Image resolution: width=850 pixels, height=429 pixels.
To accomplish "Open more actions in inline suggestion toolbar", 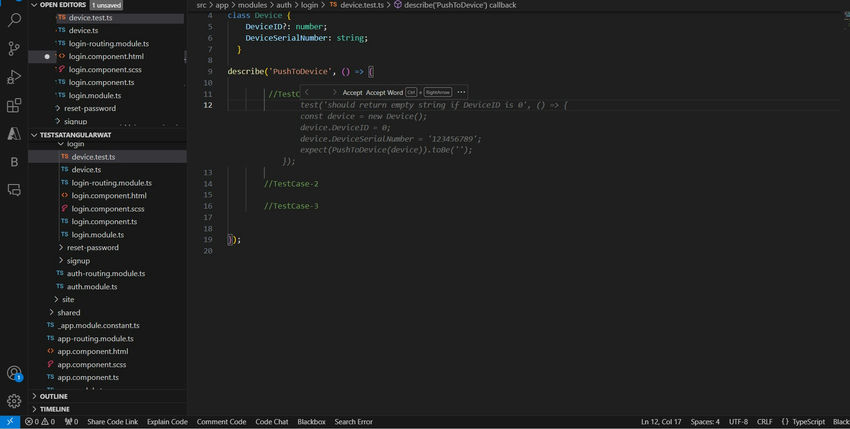I will (461, 92).
